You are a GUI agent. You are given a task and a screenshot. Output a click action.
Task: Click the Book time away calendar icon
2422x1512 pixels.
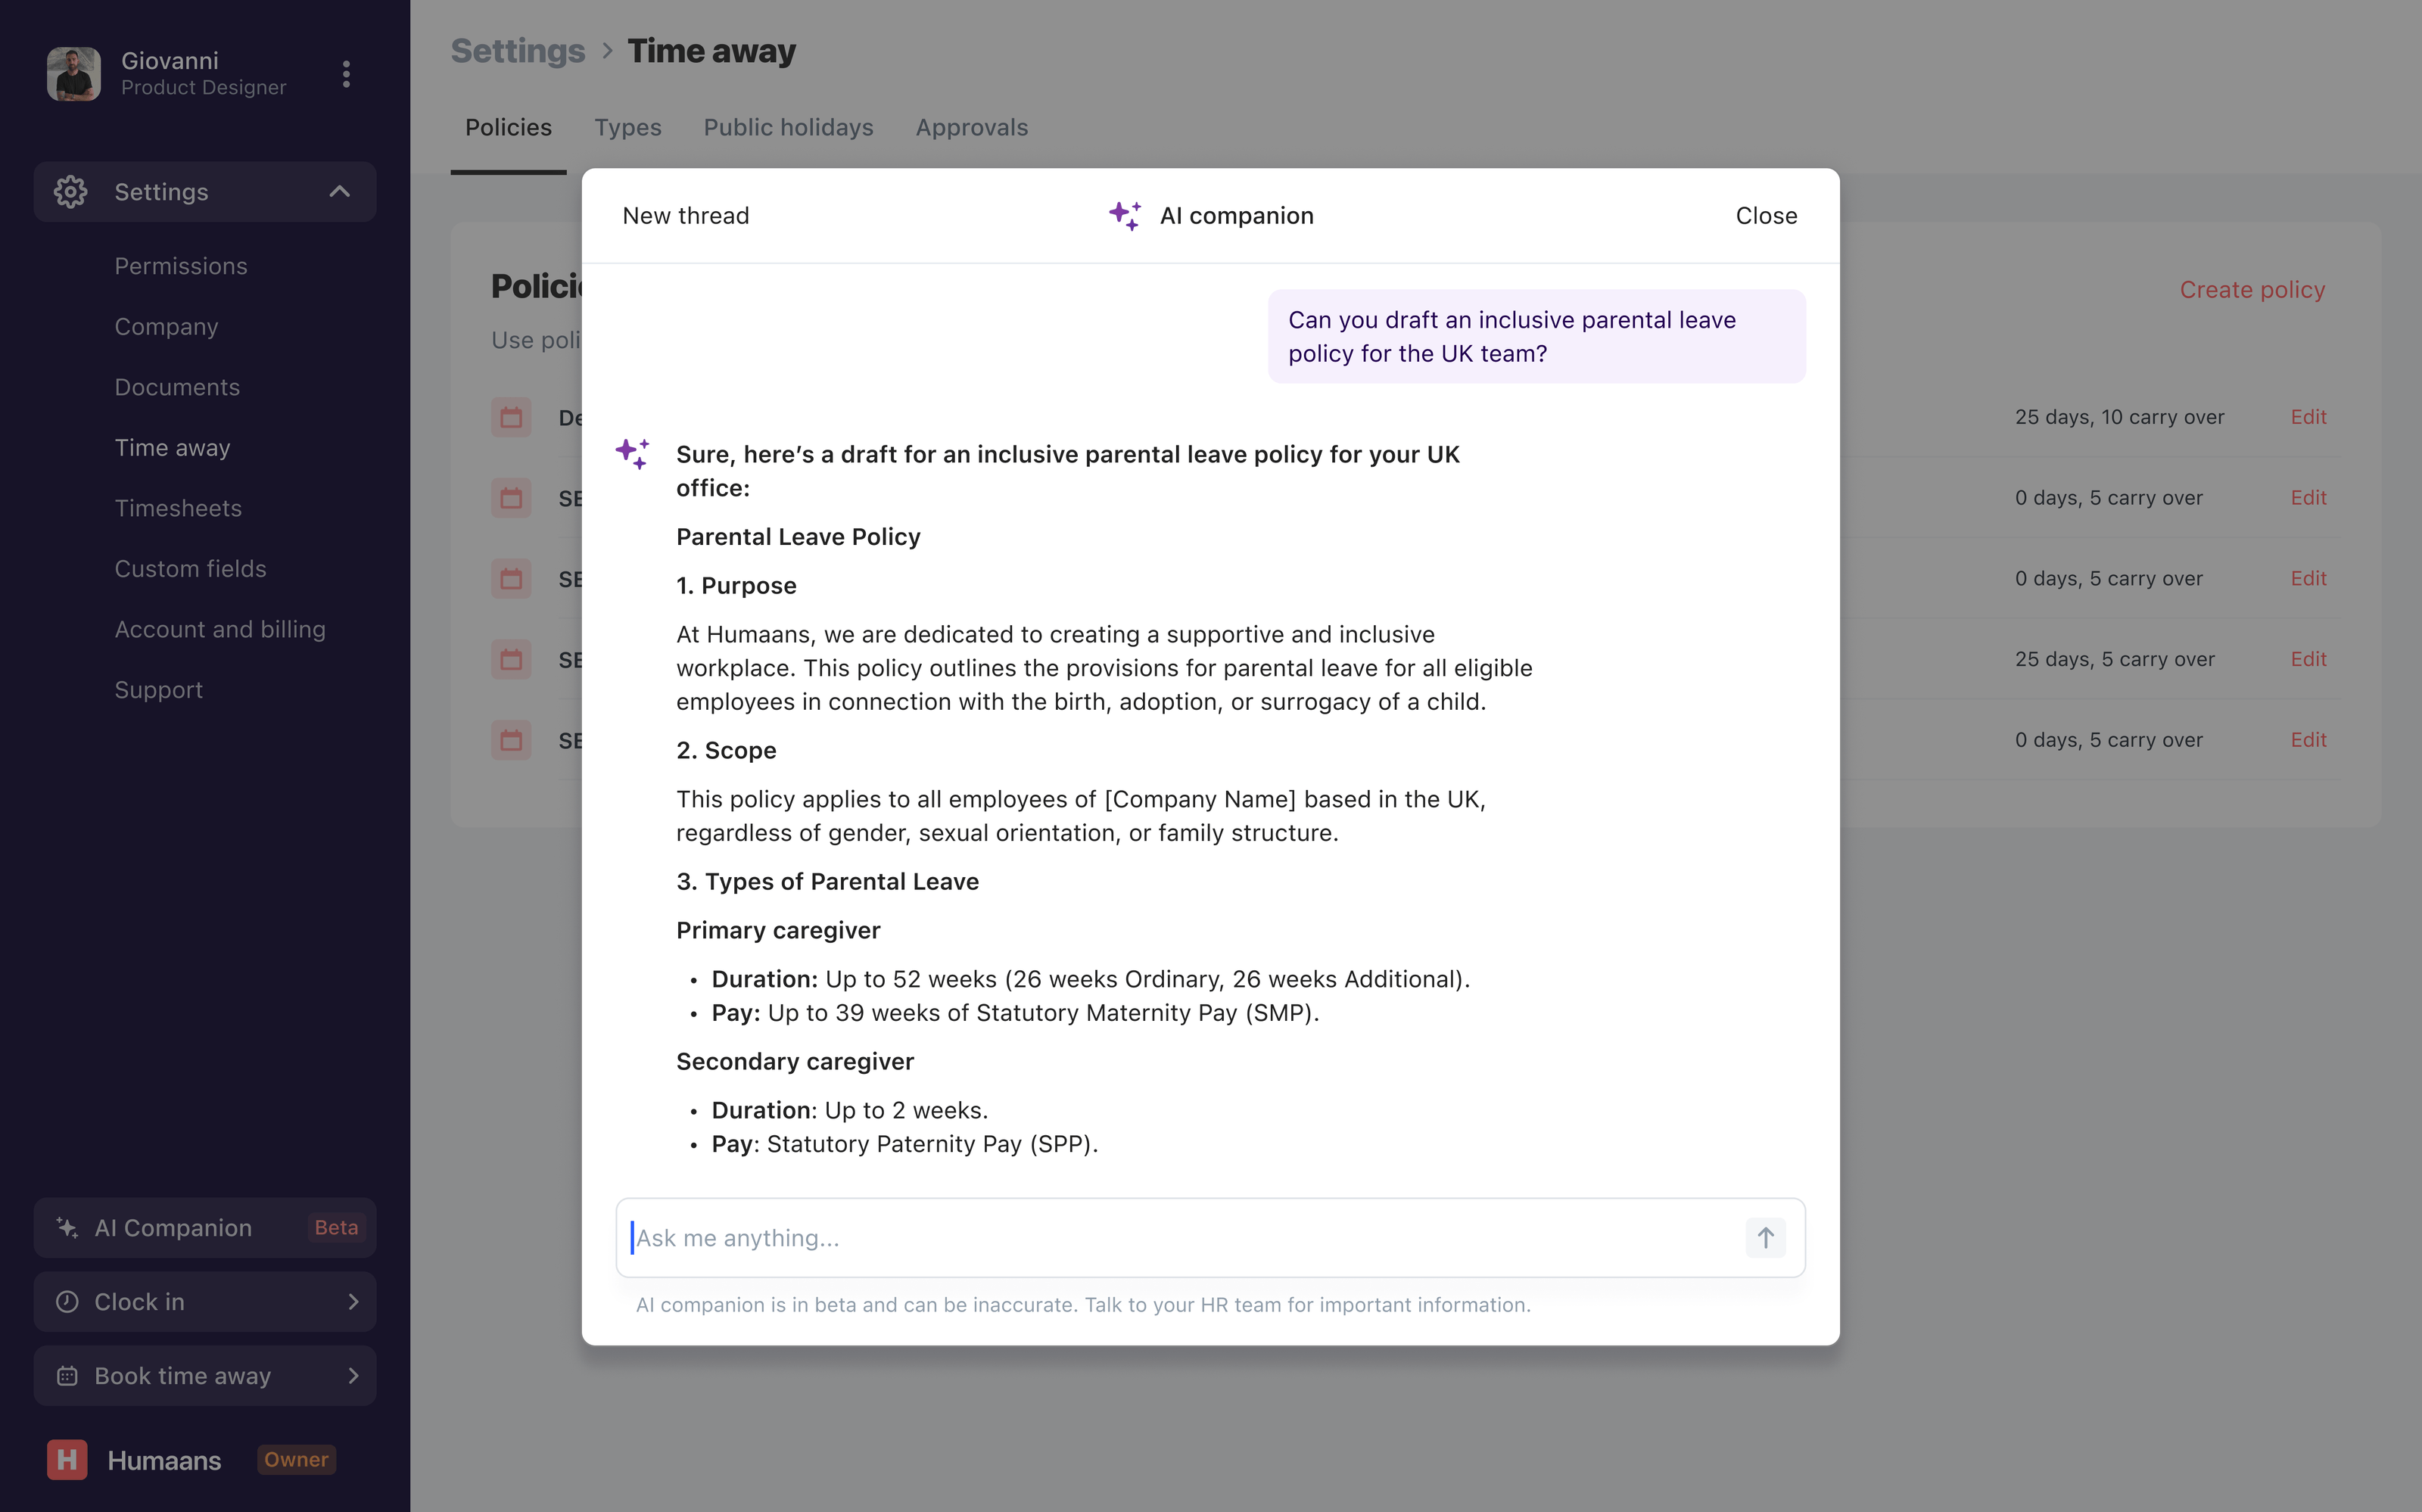pos(66,1376)
